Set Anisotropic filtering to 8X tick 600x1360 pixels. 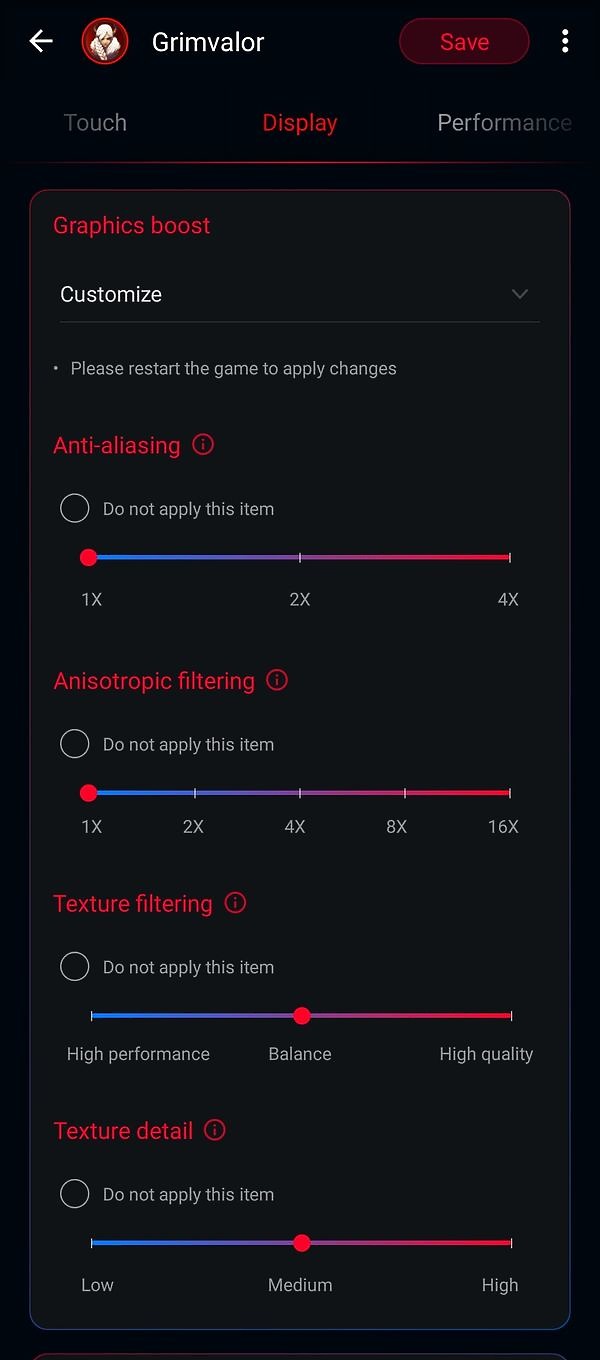tap(405, 793)
